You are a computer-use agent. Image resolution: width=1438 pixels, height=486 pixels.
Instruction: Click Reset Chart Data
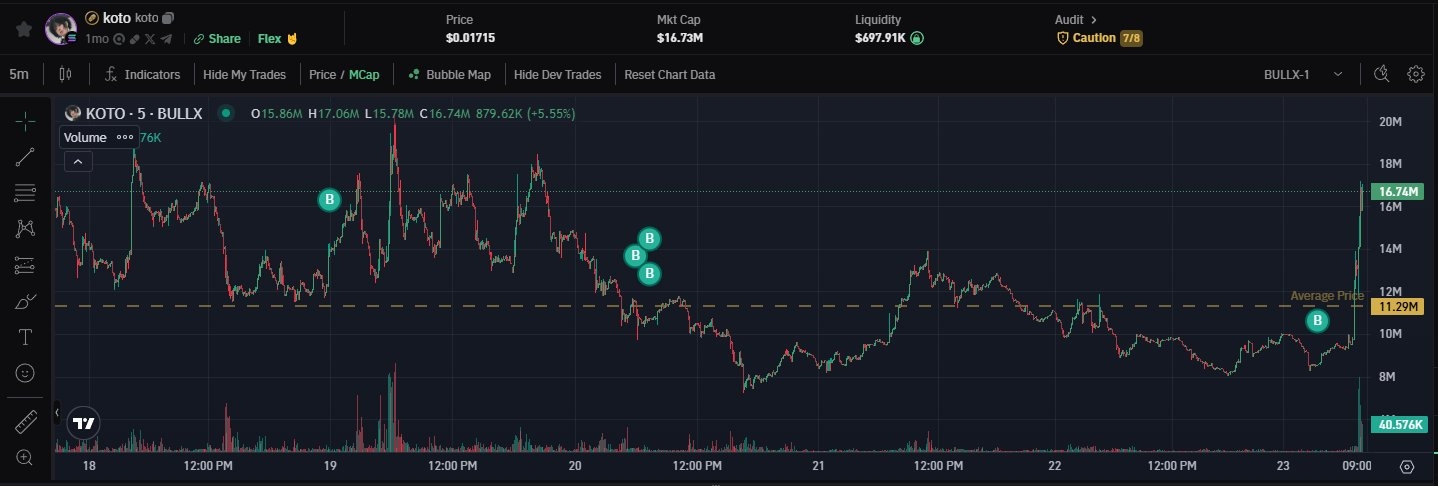click(x=670, y=74)
